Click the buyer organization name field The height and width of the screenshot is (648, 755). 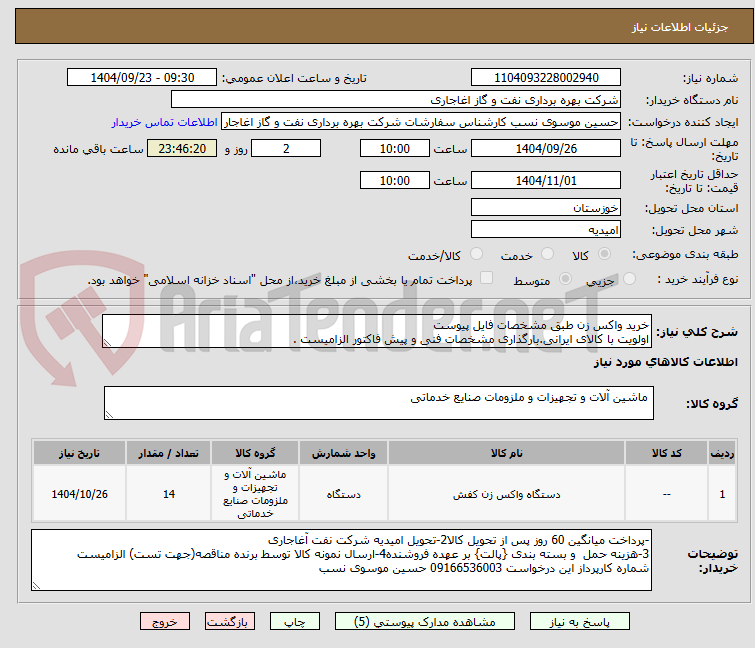(x=396, y=100)
